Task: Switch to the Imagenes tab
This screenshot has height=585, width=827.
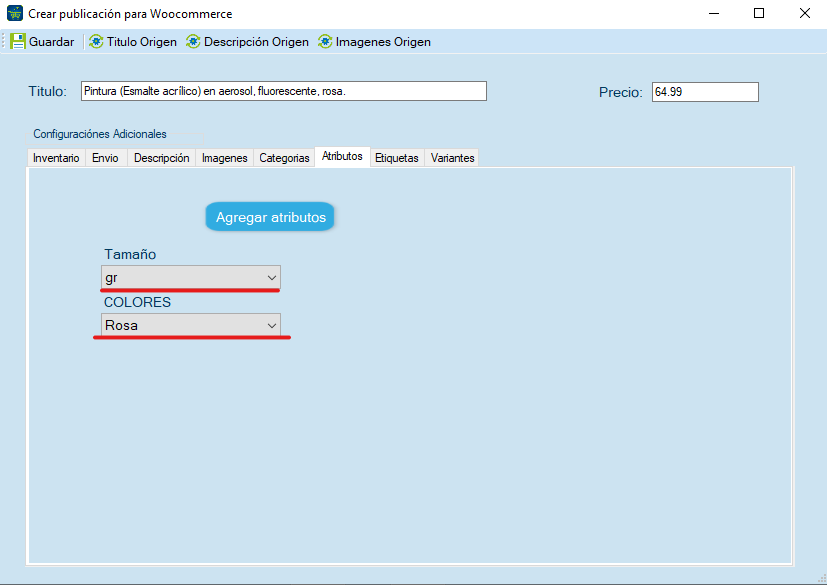Action: [225, 158]
